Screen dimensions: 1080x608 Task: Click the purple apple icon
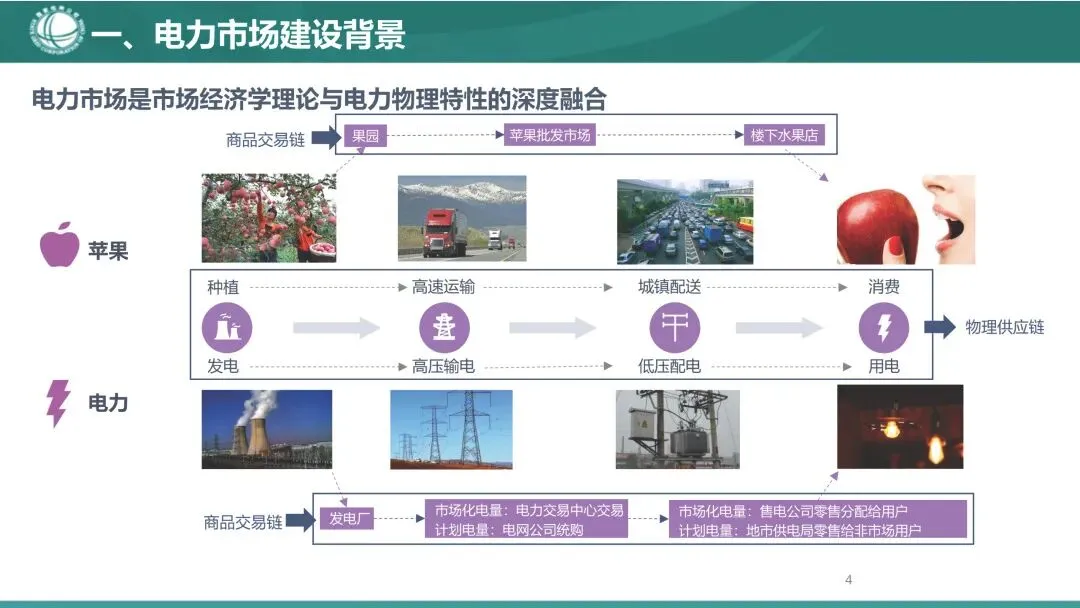click(x=59, y=244)
